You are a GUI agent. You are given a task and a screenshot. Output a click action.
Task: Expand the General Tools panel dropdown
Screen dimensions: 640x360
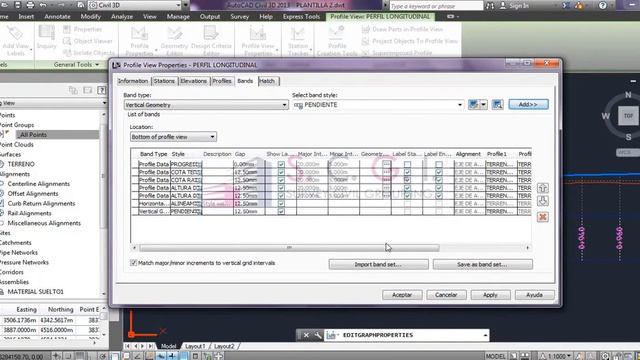tap(97, 64)
